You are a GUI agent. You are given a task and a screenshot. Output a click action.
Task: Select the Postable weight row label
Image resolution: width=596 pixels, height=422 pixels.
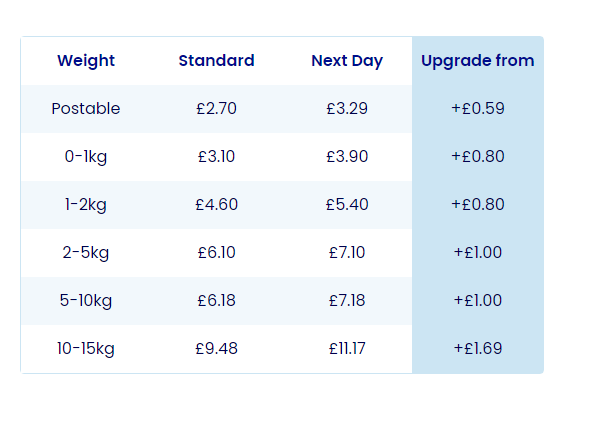(86, 109)
